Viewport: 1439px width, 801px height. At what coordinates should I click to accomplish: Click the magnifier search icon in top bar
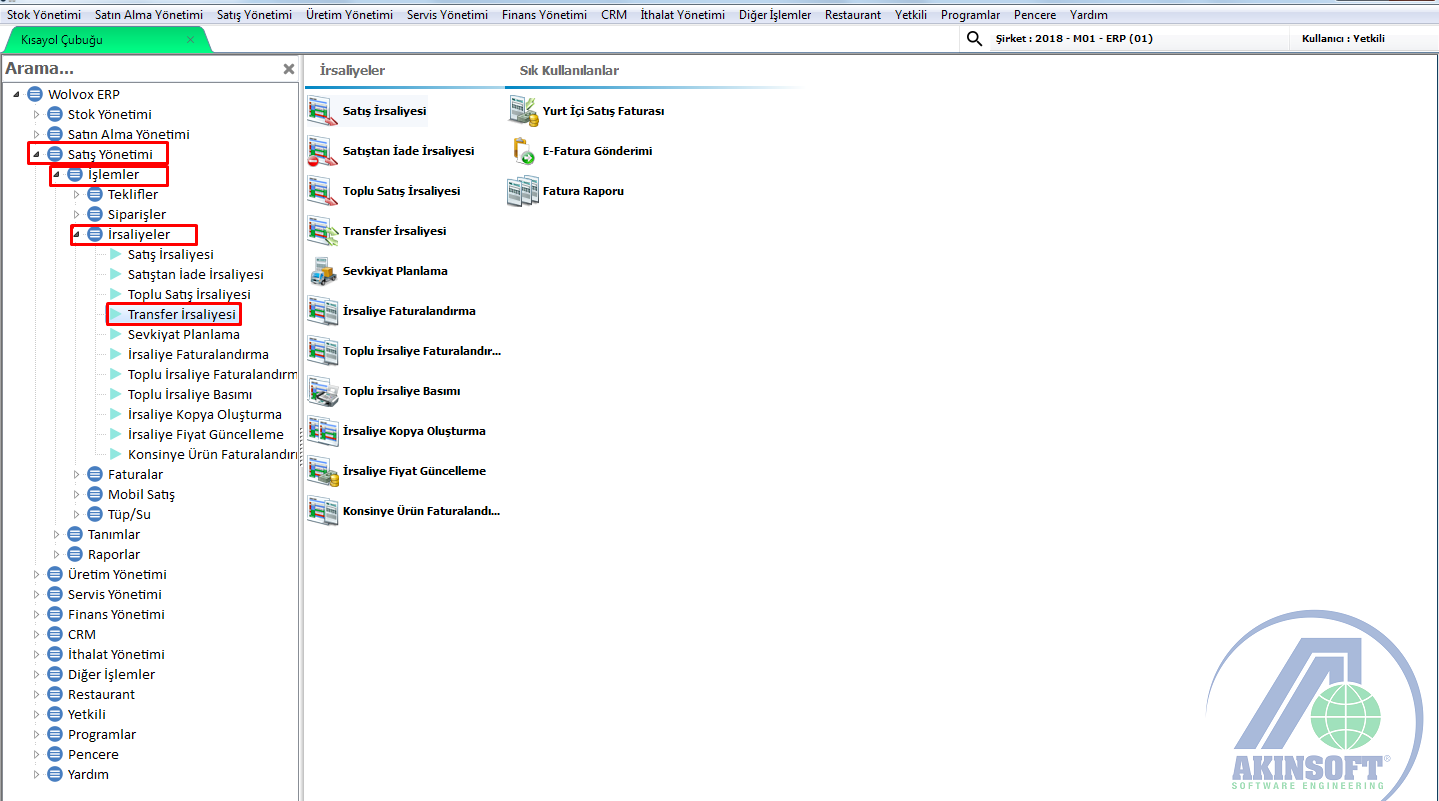click(975, 39)
